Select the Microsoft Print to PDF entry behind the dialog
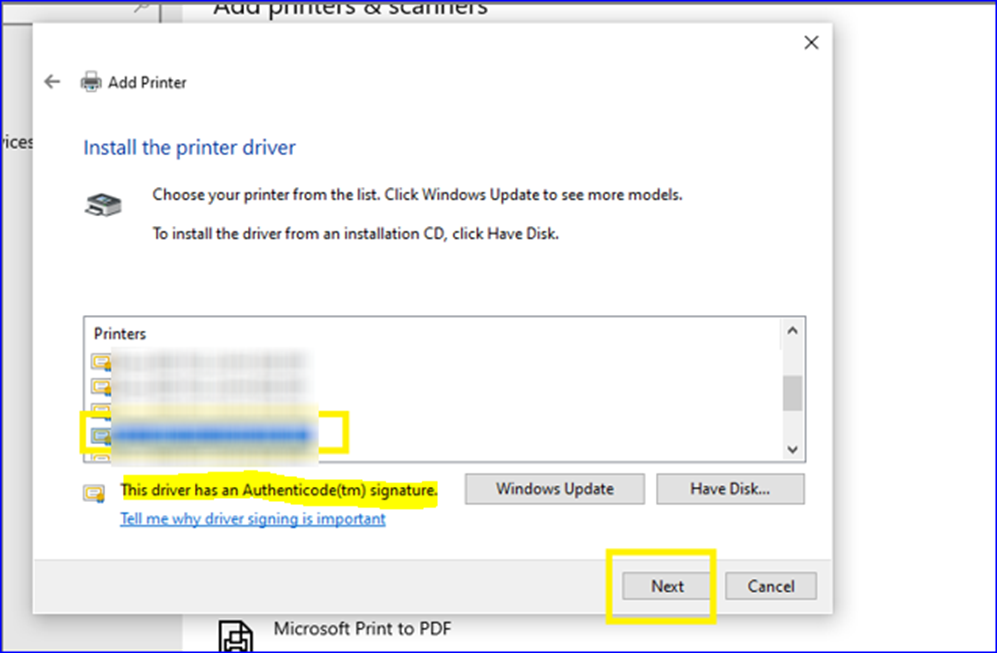 point(361,630)
